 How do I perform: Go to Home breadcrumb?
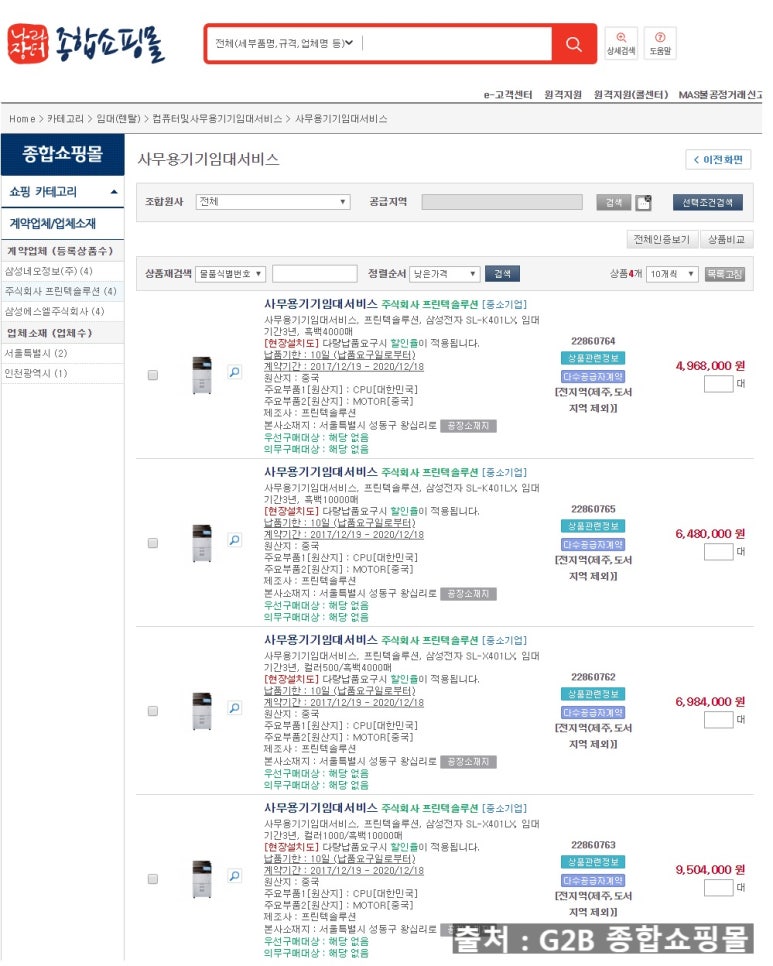pyautogui.click(x=22, y=119)
